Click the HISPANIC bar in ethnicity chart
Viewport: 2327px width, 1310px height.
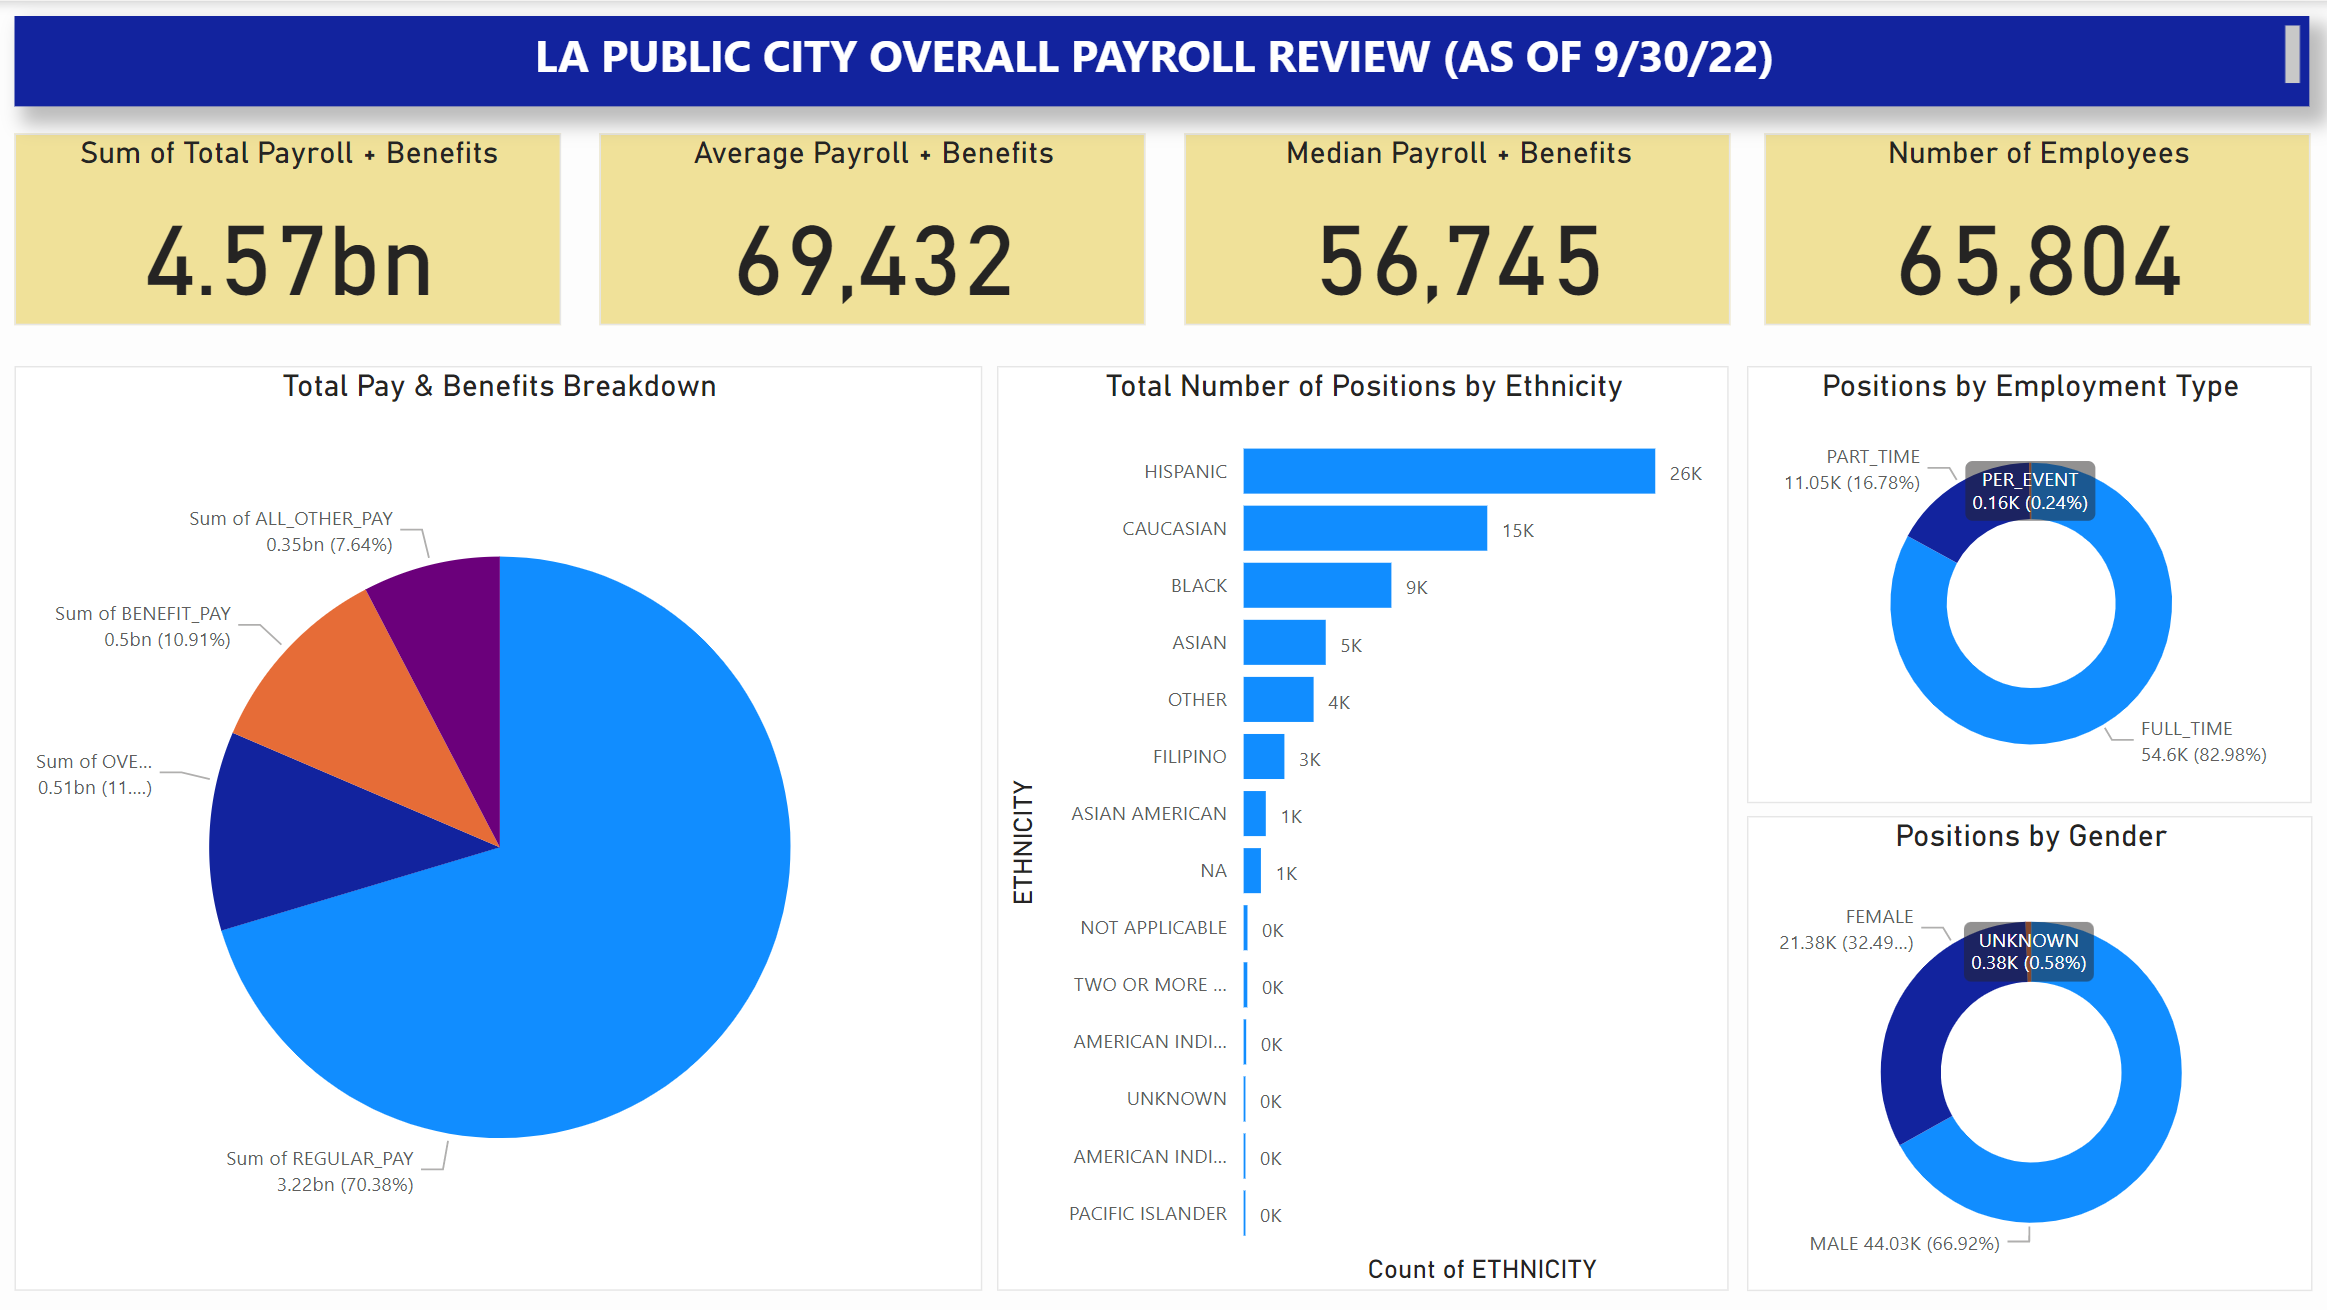click(x=1449, y=471)
